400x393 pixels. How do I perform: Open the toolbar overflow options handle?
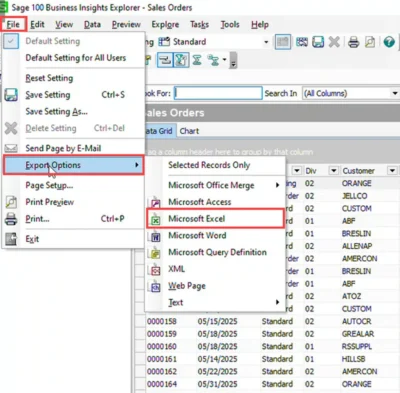(x=233, y=60)
